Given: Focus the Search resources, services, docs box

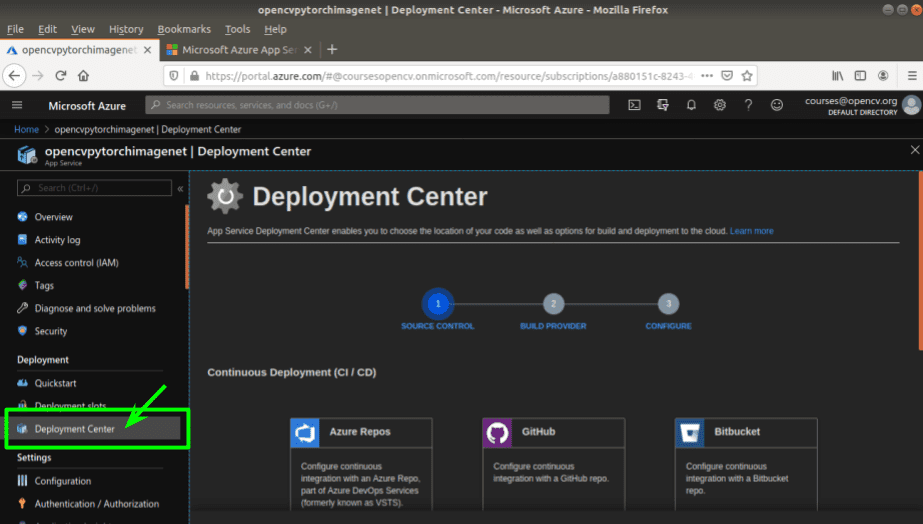Looking at the screenshot, I should coord(377,105).
